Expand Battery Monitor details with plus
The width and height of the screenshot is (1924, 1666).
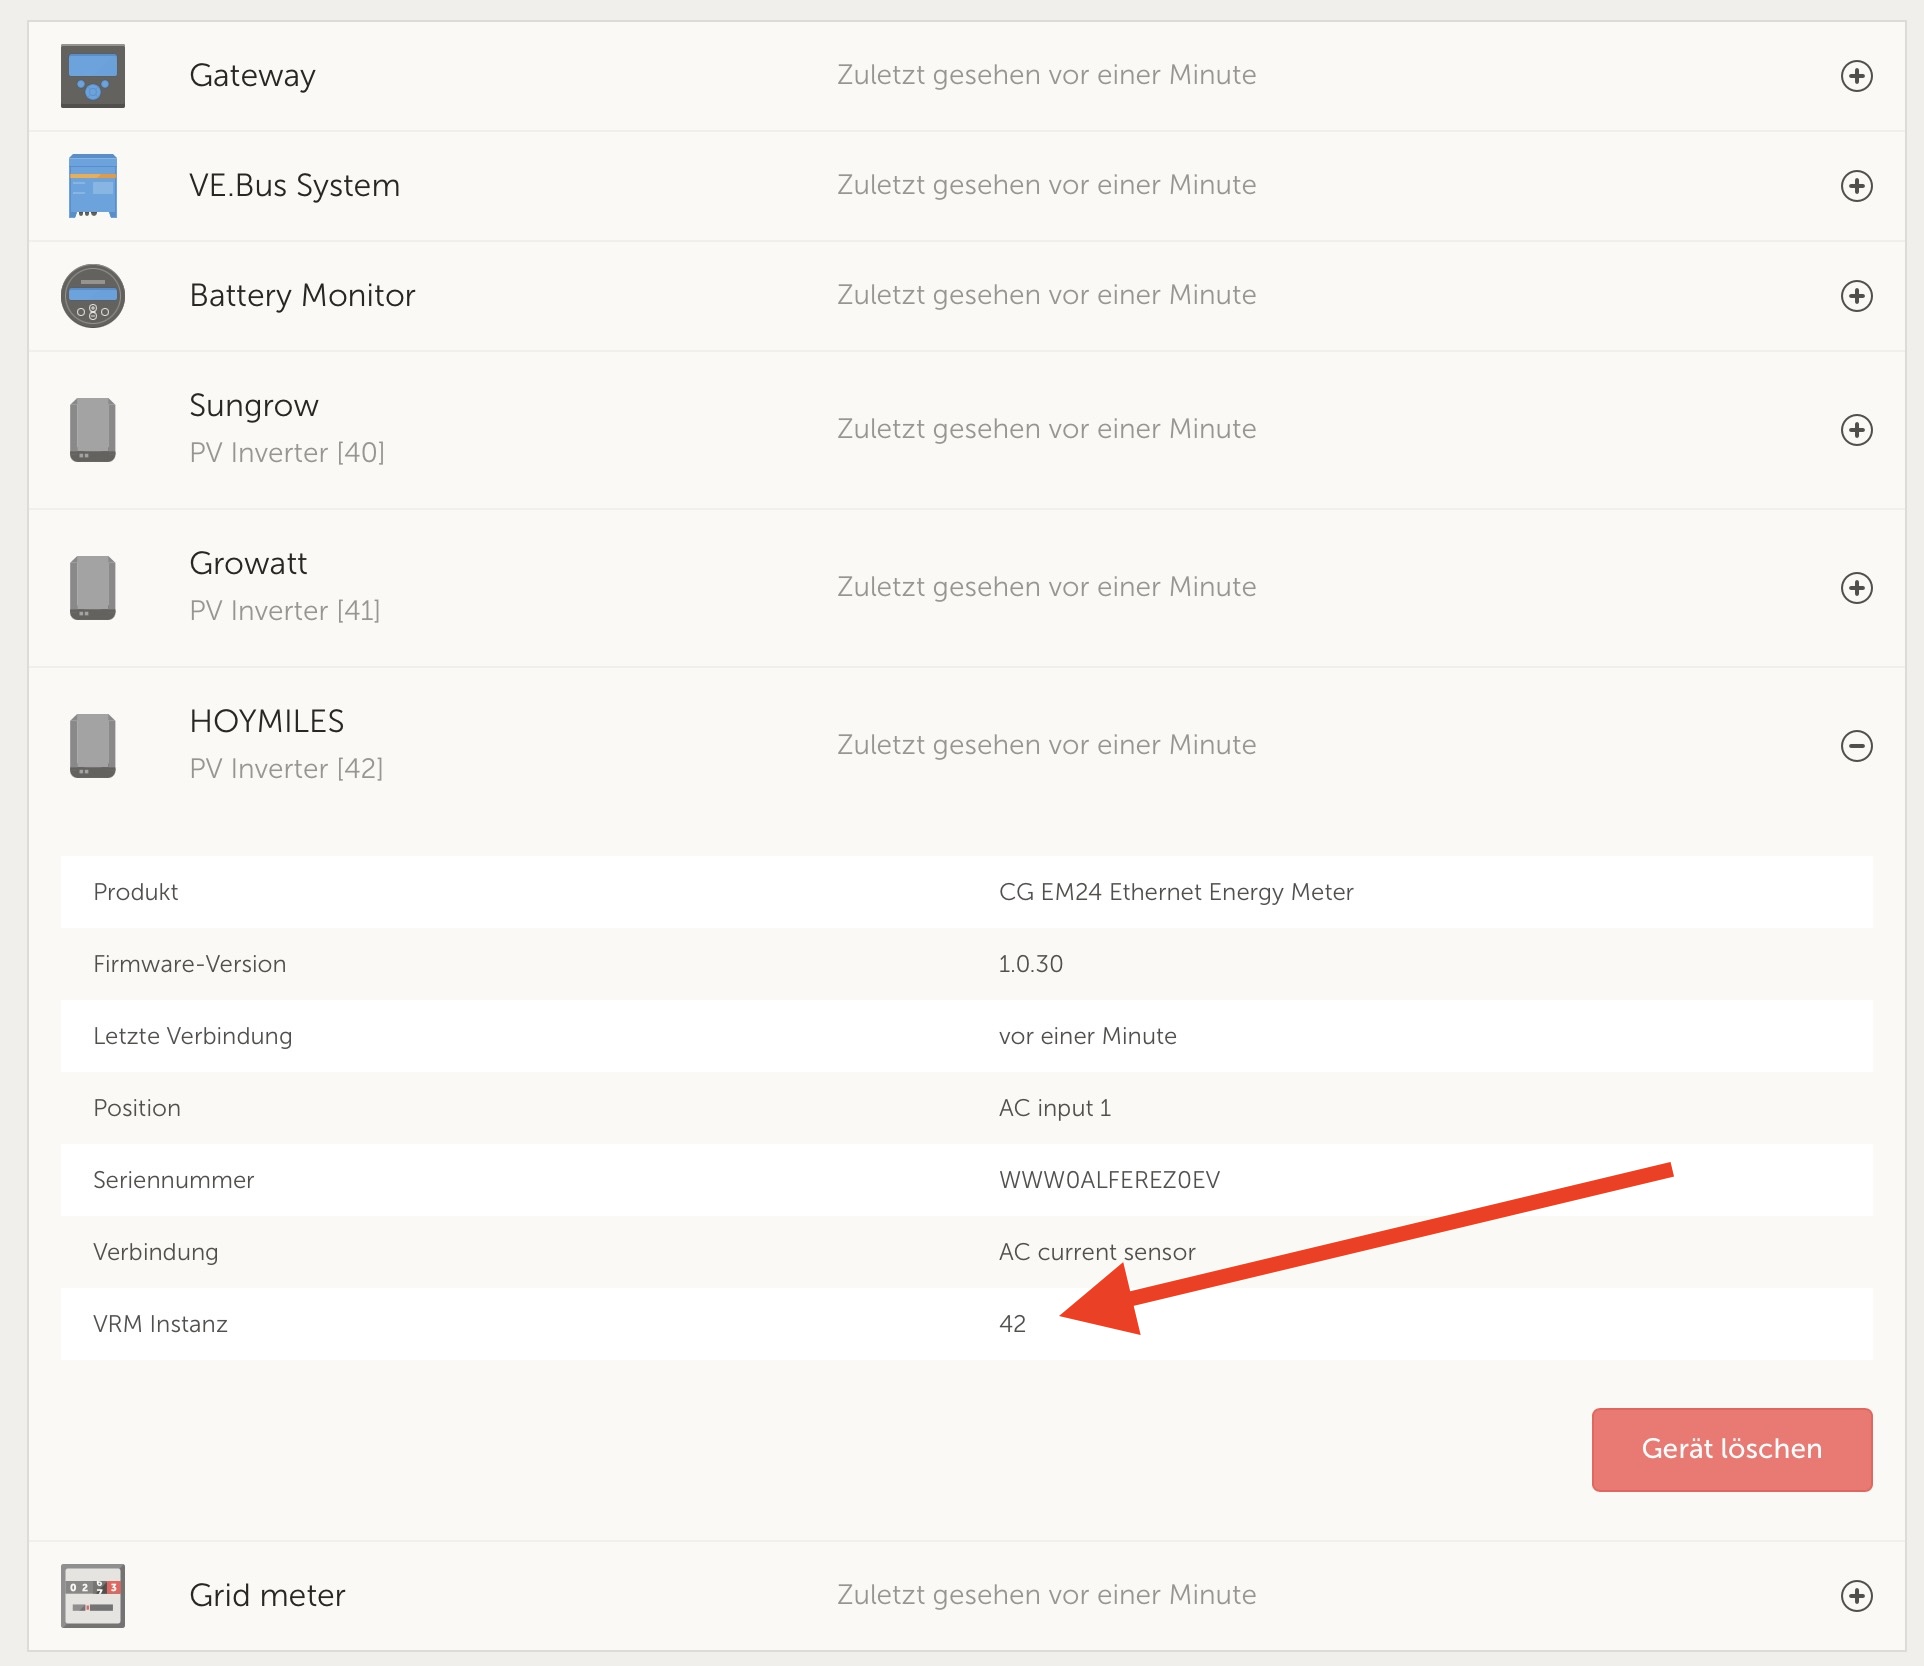click(1856, 296)
